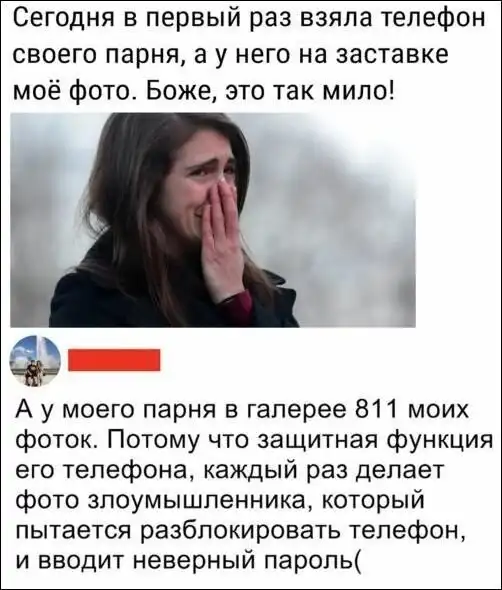The width and height of the screenshot is (502, 590).
Task: Select the line "своего парня, а у него на заставке"
Action: coord(231,55)
